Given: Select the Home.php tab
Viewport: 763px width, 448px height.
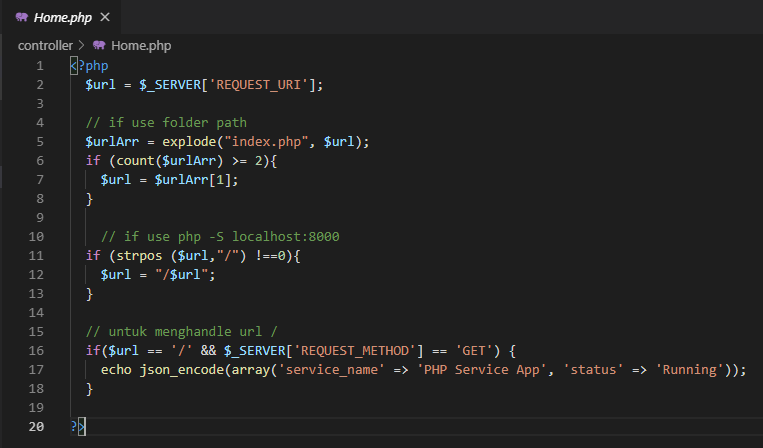Looking at the screenshot, I should pyautogui.click(x=60, y=17).
